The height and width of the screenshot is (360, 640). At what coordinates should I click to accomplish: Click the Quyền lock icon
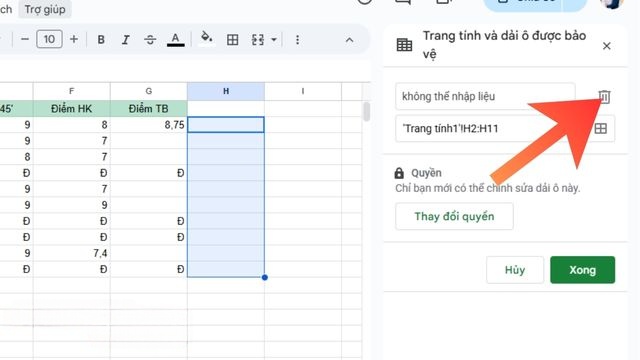coord(399,173)
